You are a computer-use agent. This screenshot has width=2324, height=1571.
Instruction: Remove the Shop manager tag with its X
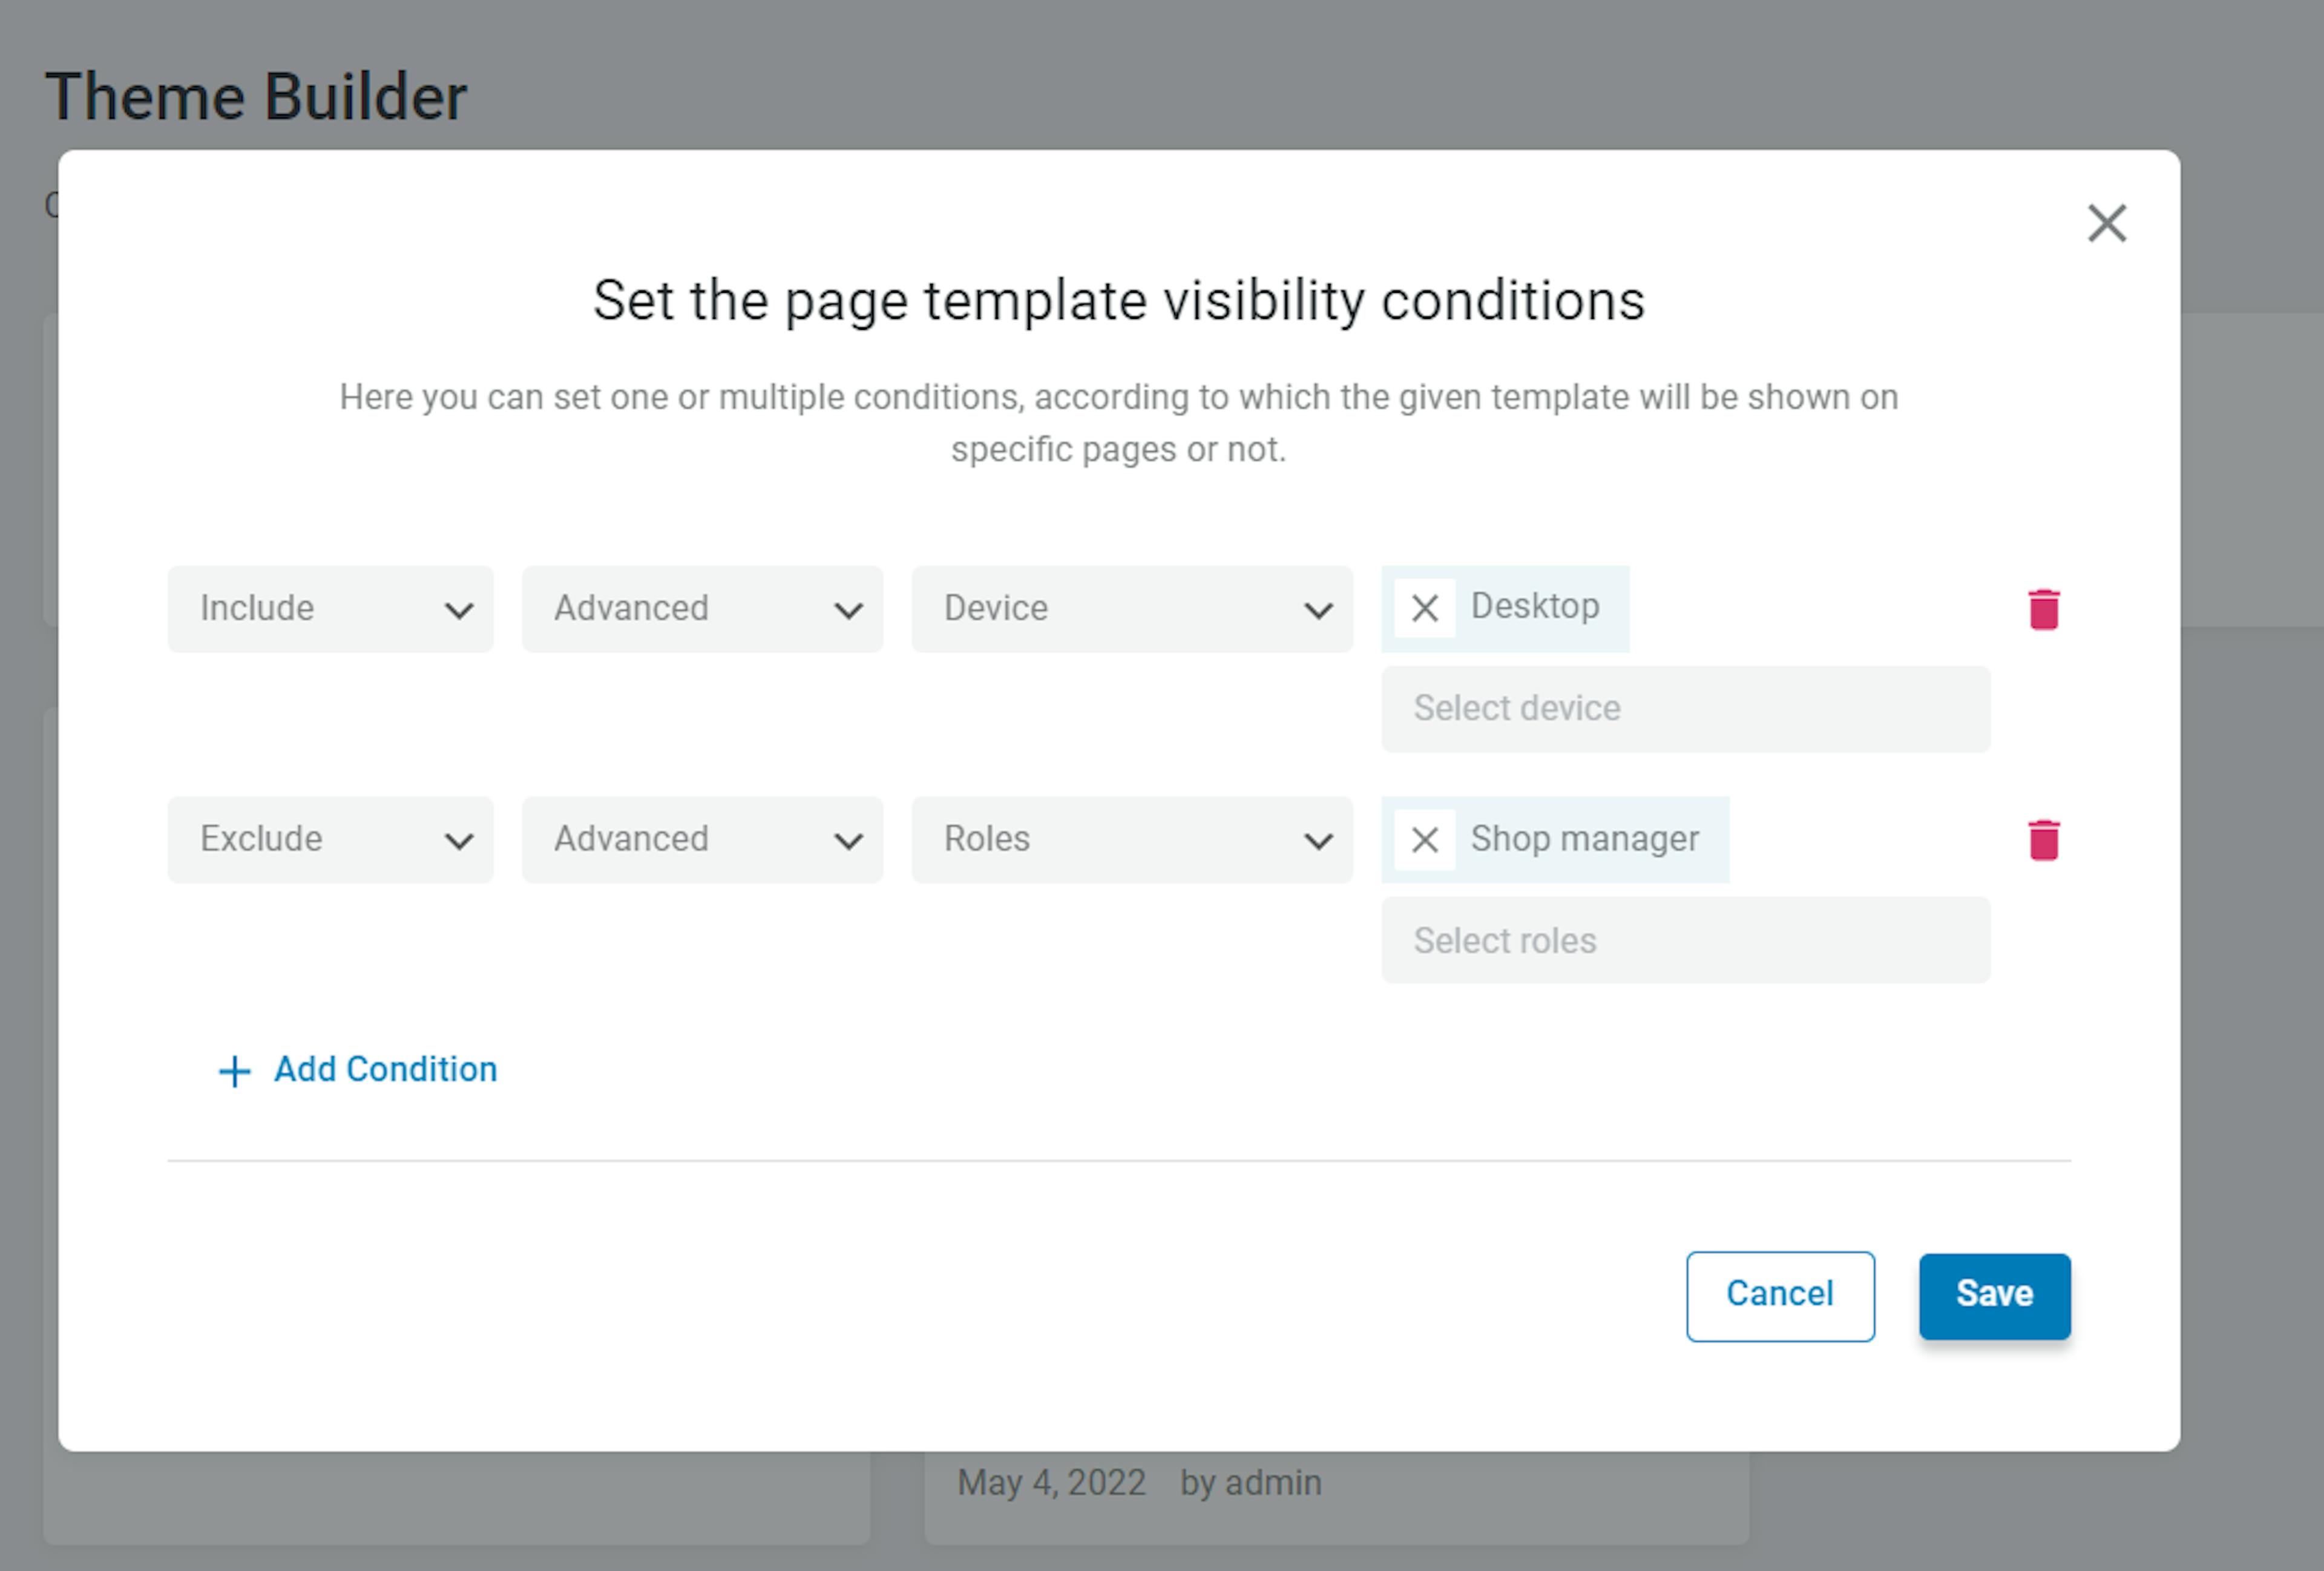pyautogui.click(x=1424, y=840)
